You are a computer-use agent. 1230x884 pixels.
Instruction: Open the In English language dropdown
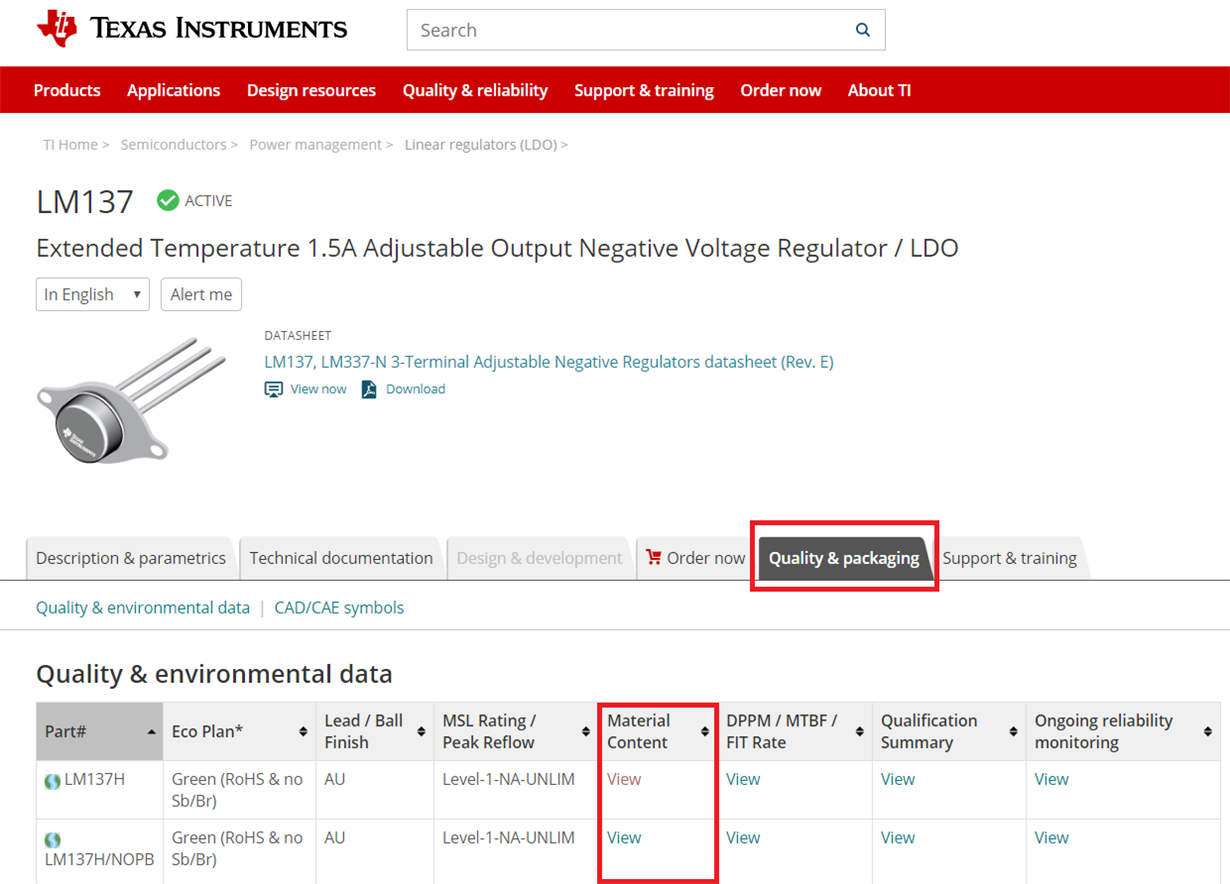[x=92, y=294]
